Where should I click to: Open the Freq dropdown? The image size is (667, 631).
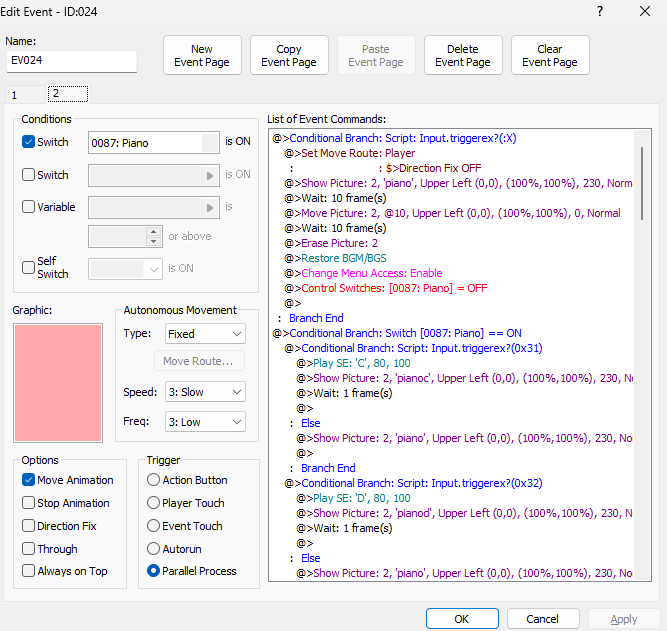click(205, 422)
